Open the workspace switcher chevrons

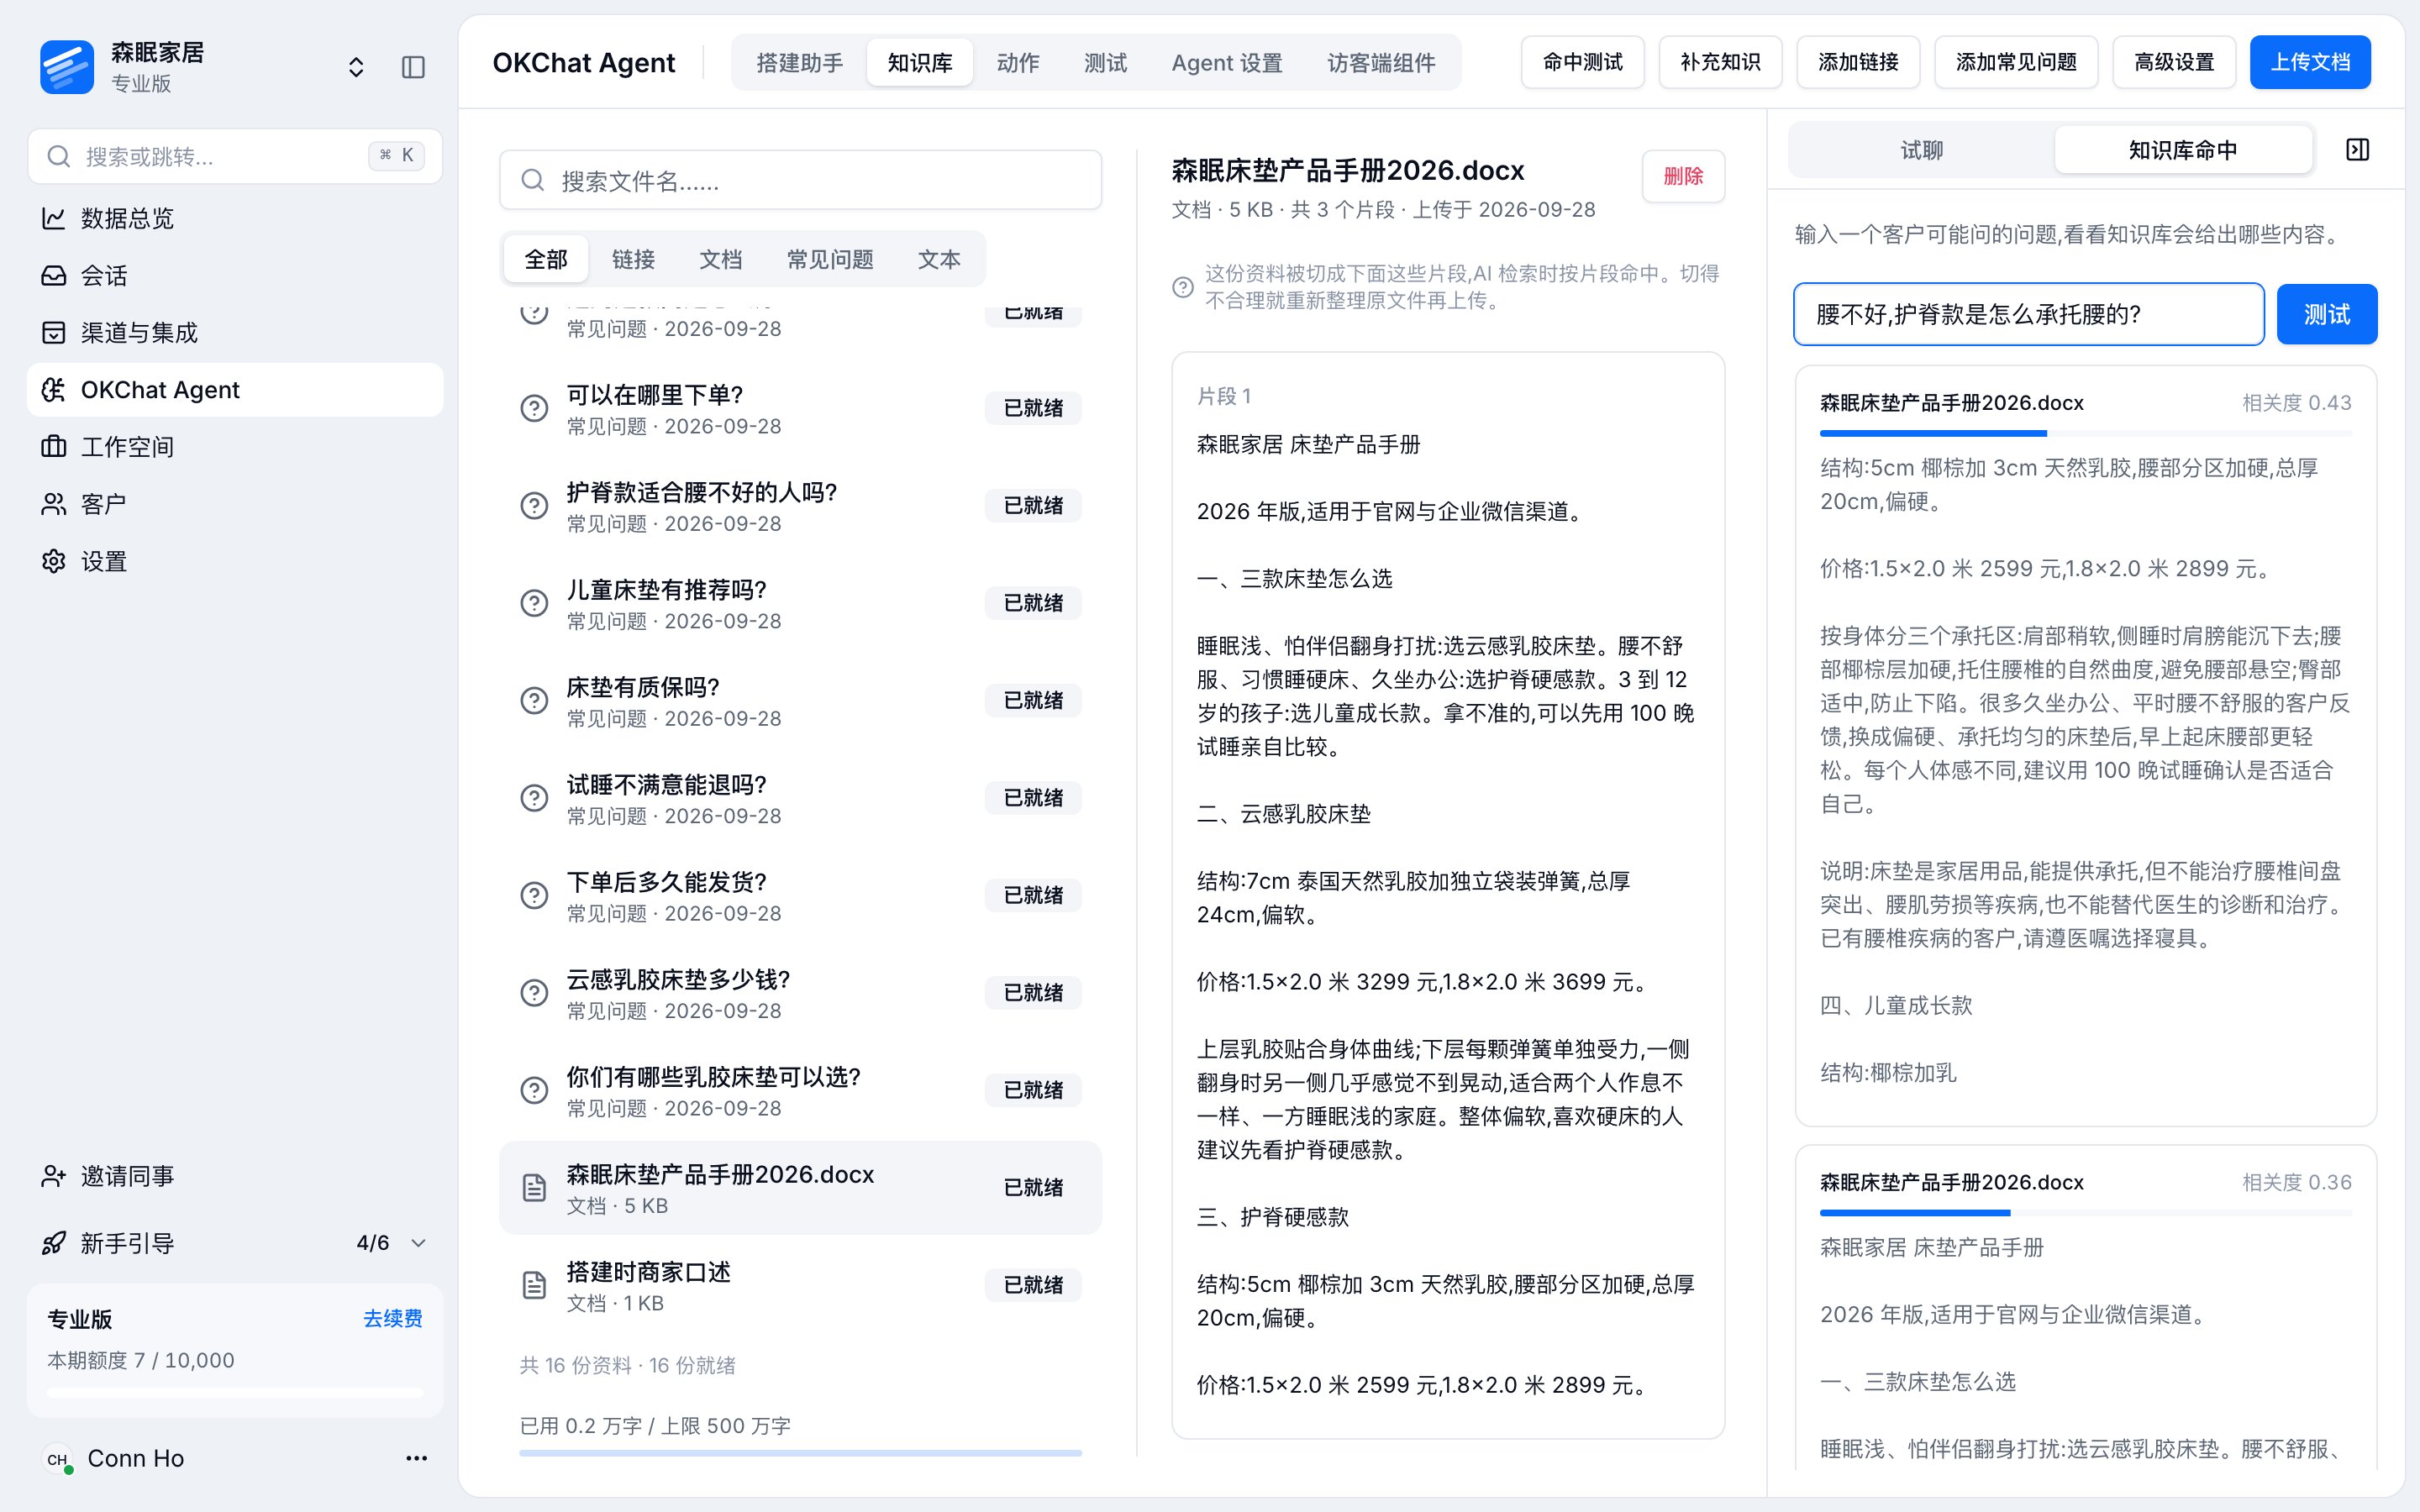click(x=356, y=67)
